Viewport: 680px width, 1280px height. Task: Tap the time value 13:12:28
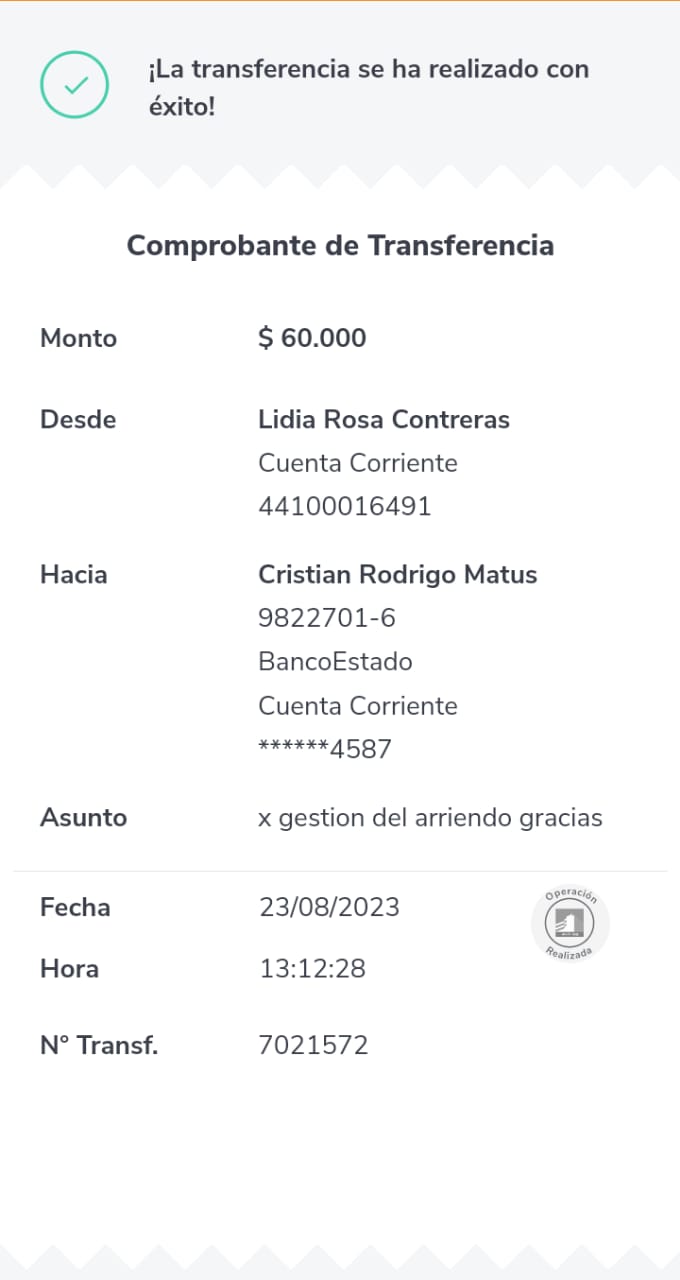[312, 968]
